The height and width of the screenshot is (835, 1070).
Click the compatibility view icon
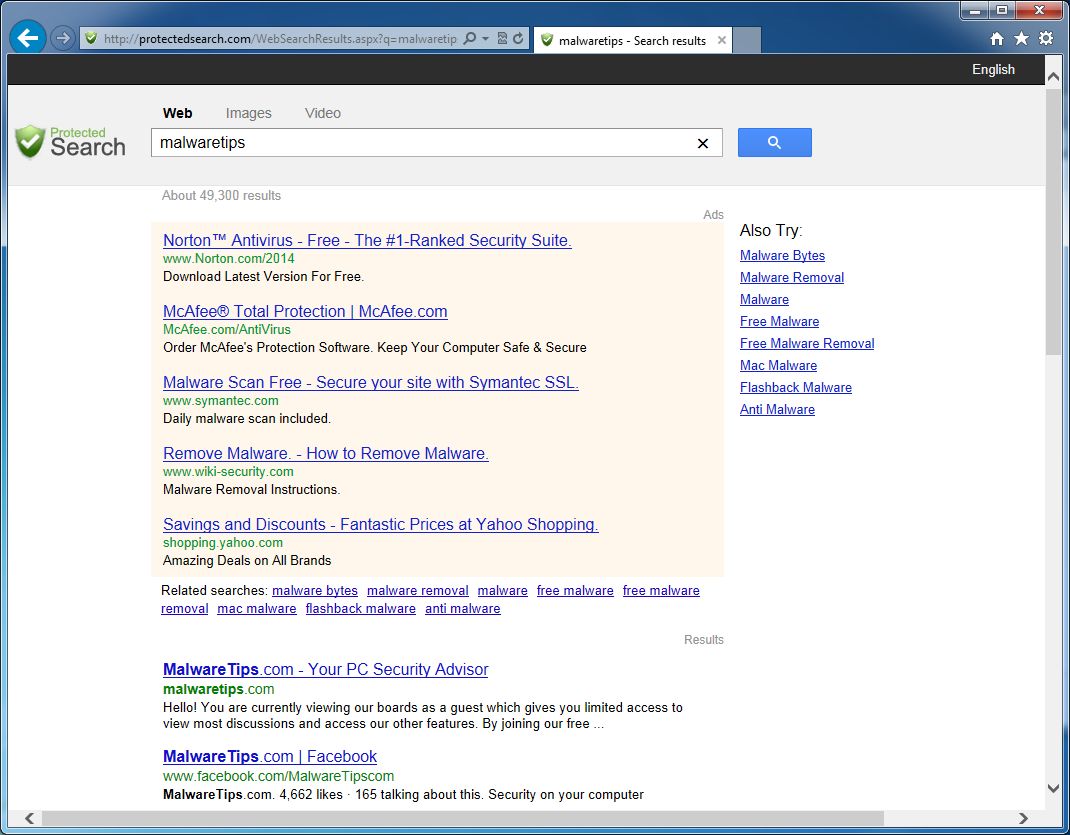[x=502, y=39]
